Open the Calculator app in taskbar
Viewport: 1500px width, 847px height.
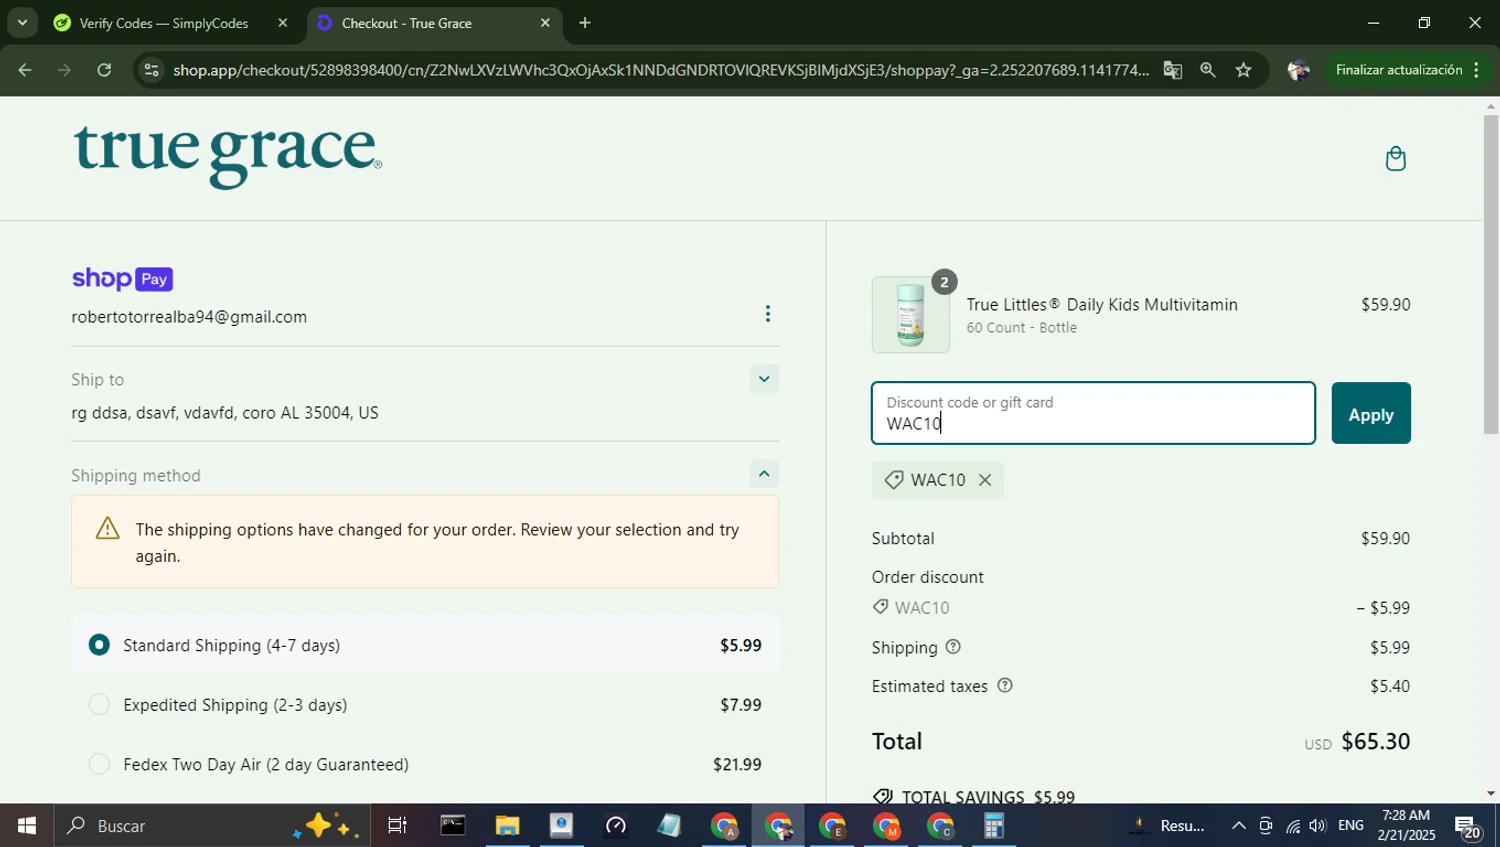tap(993, 826)
